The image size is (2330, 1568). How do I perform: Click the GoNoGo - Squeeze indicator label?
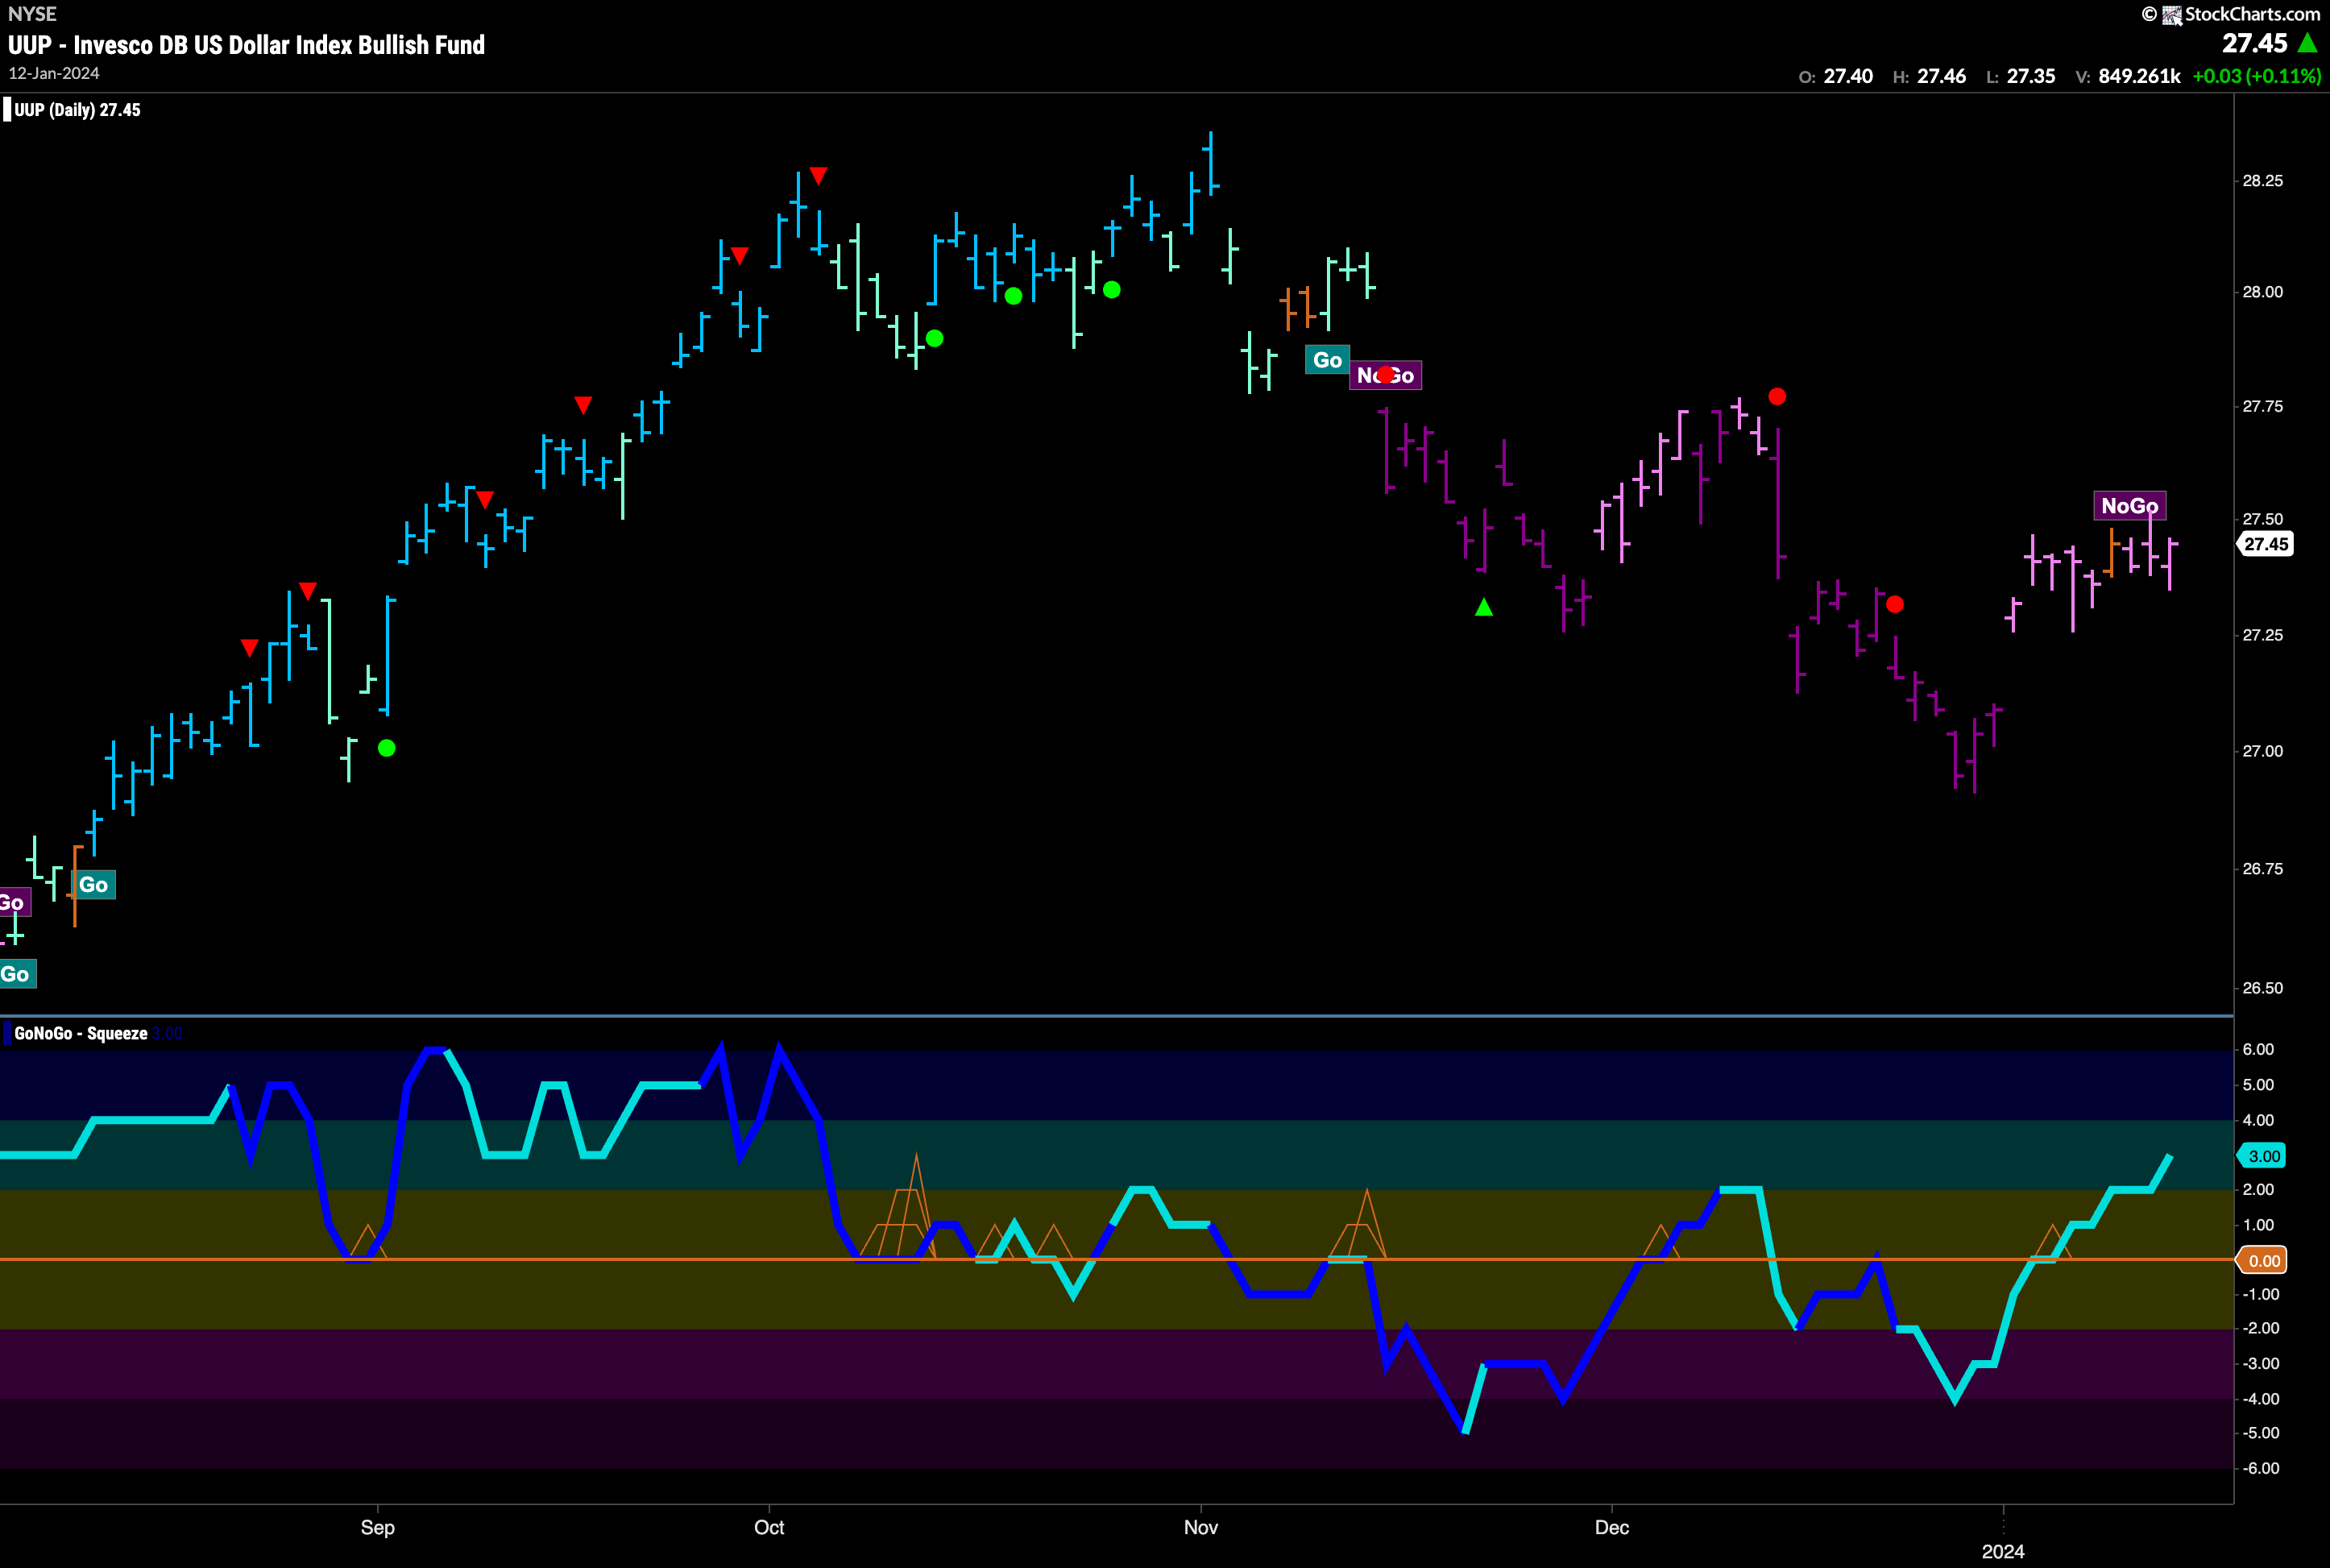click(81, 1033)
